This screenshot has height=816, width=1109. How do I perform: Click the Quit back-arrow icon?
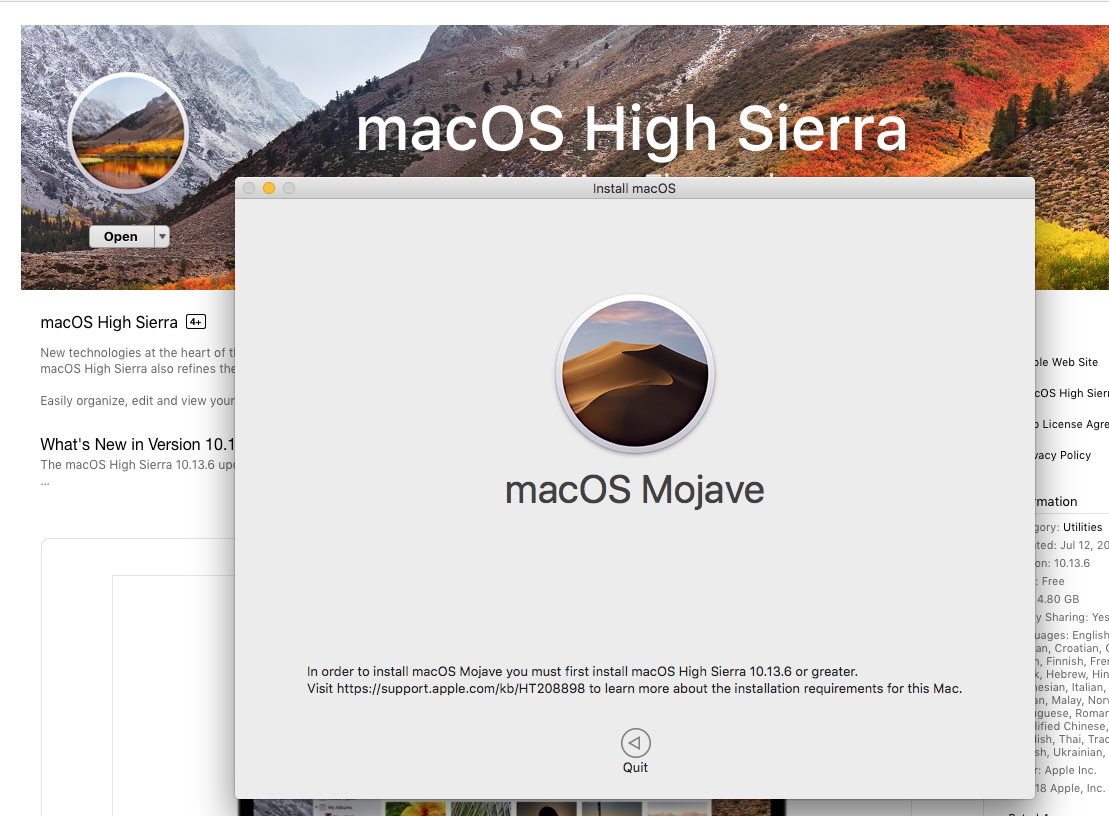[635, 743]
